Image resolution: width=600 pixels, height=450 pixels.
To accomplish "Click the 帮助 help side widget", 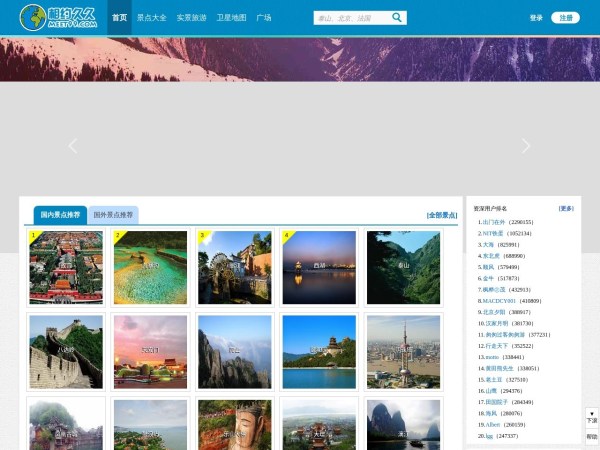I will click(592, 436).
